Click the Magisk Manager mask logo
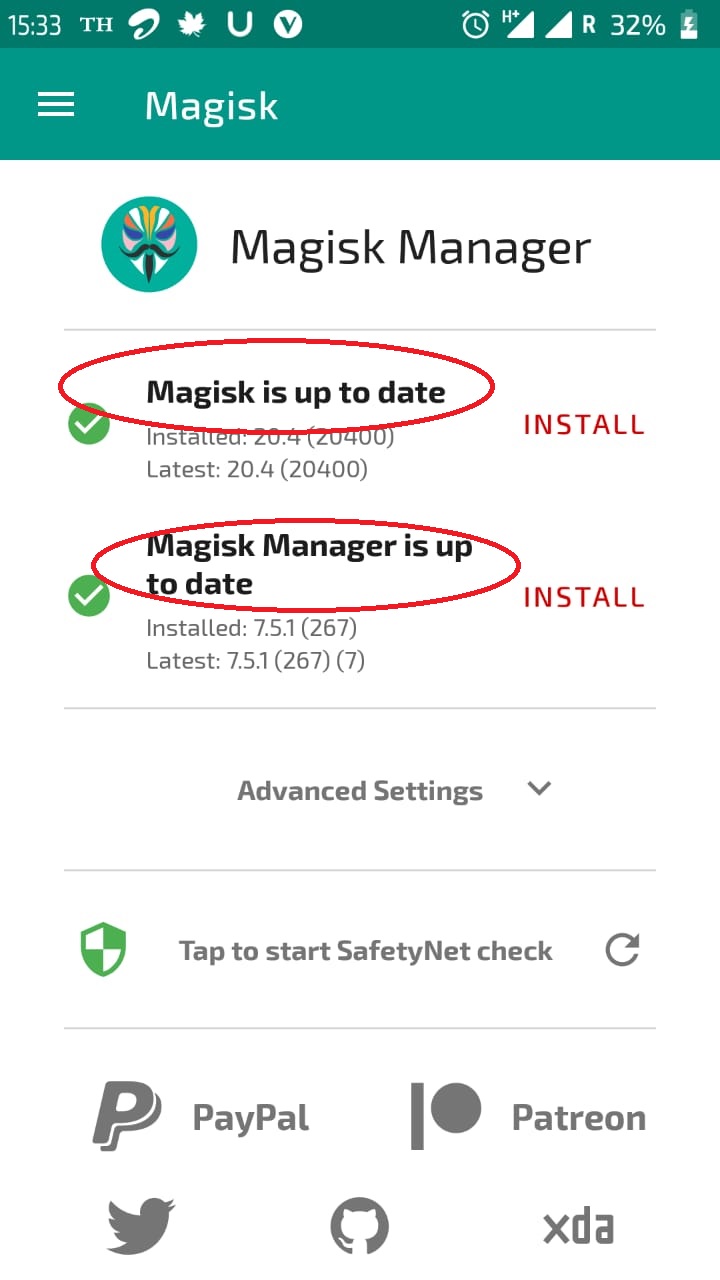720x1280 pixels. [x=149, y=243]
